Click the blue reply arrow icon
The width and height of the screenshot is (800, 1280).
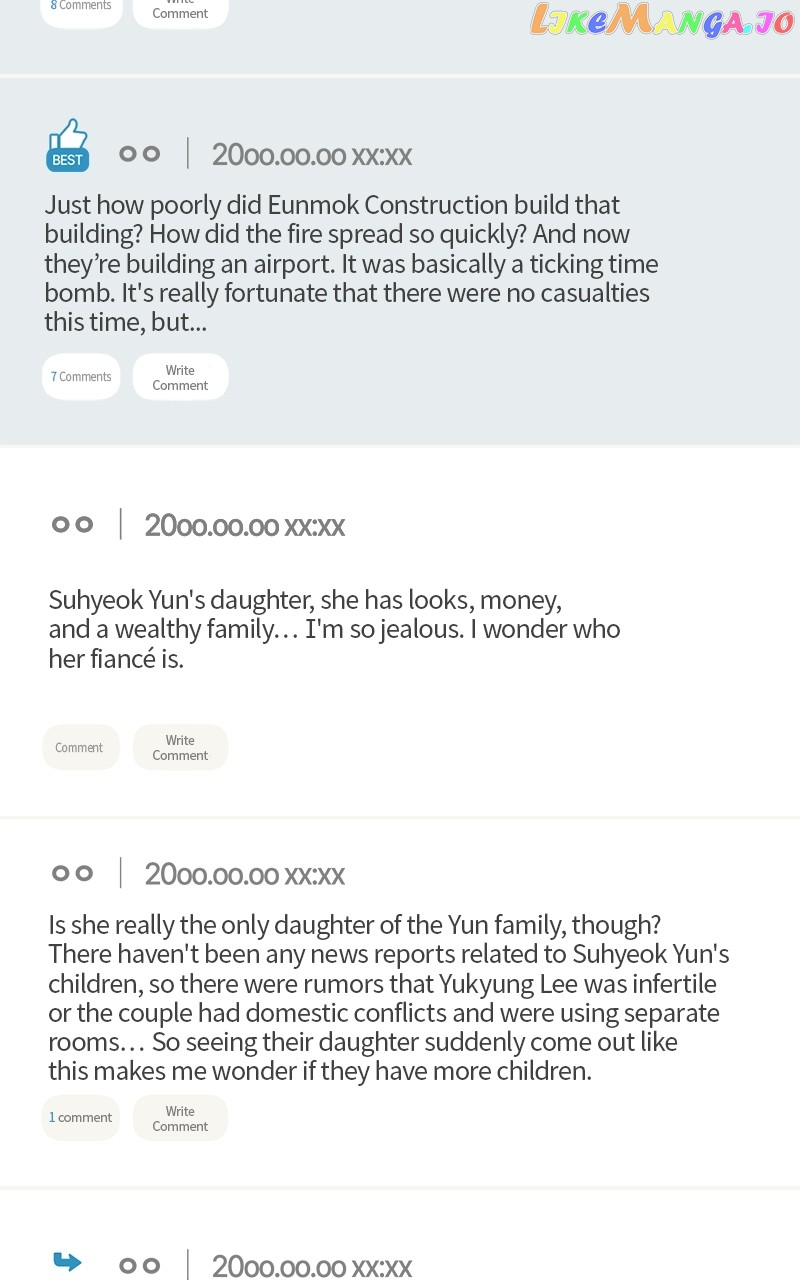67,1261
